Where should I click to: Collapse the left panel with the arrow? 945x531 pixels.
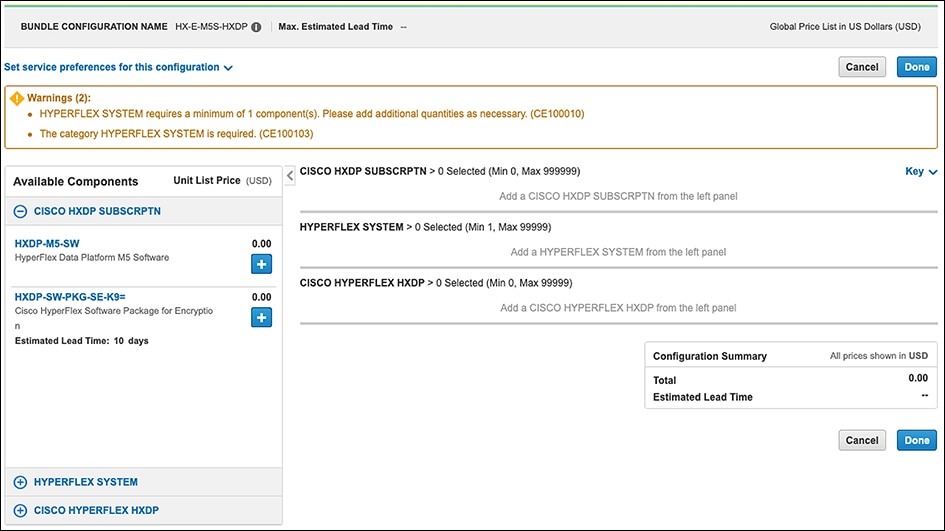[x=290, y=176]
